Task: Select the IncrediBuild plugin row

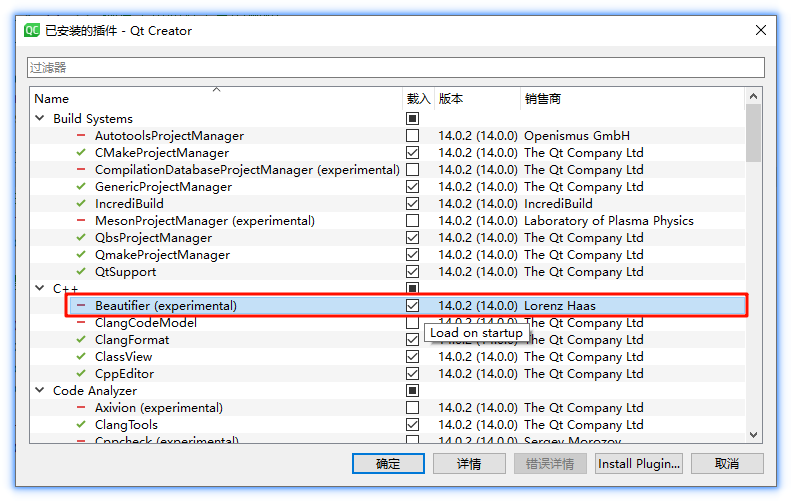Action: [388, 204]
